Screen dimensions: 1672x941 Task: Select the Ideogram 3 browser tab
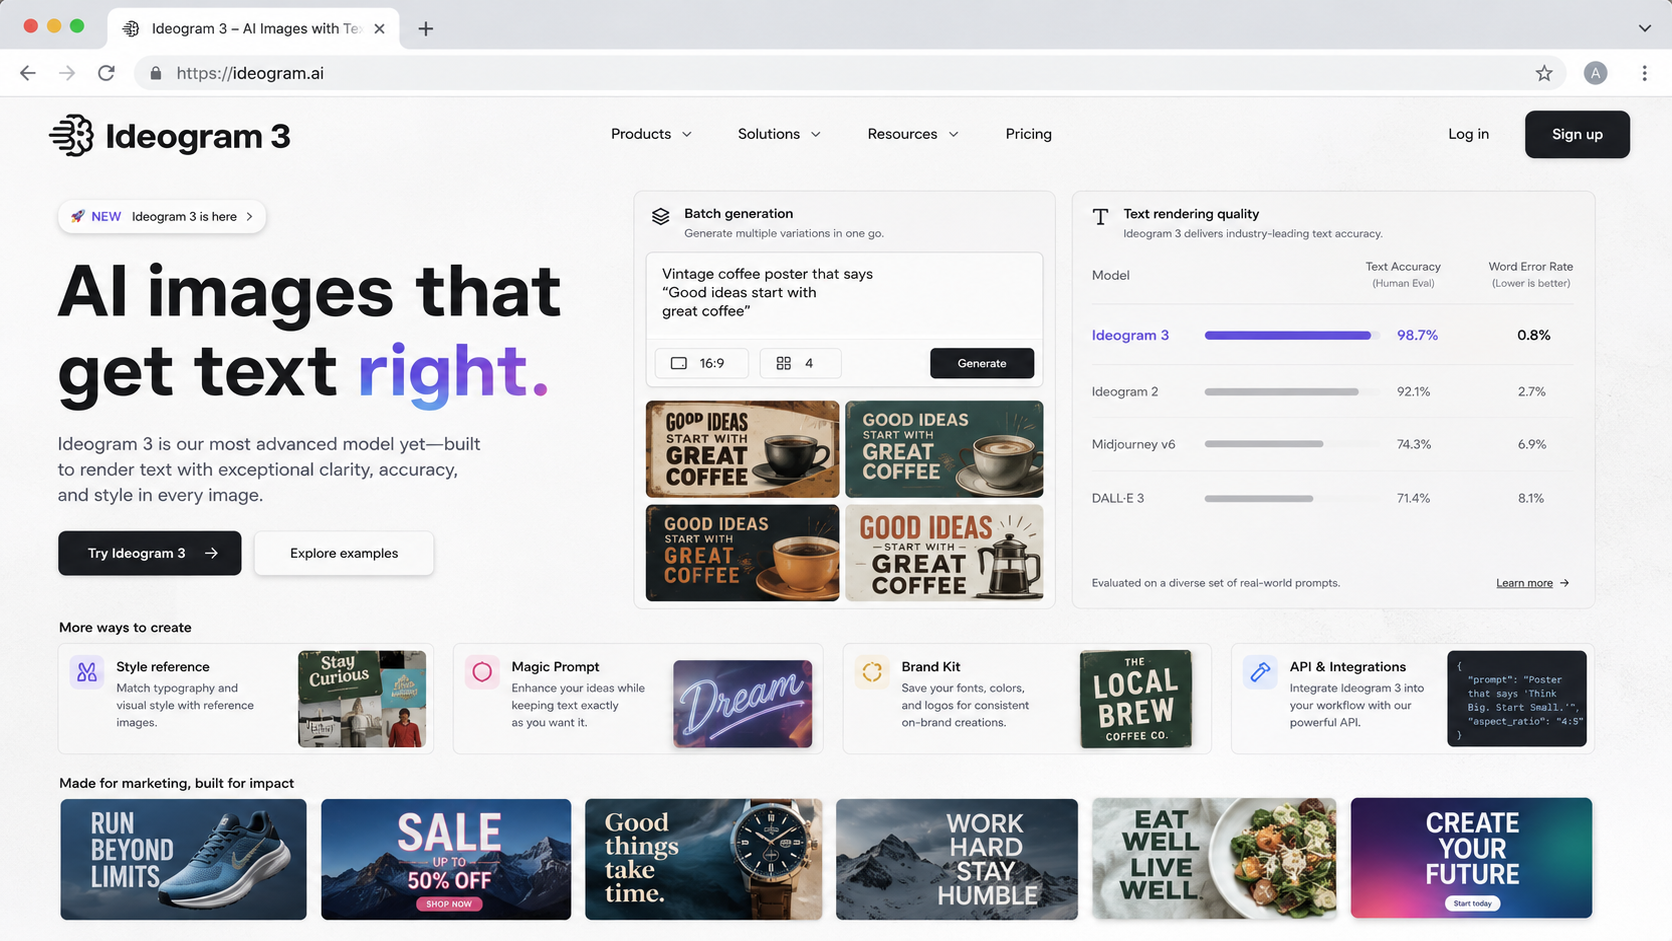[x=253, y=28]
